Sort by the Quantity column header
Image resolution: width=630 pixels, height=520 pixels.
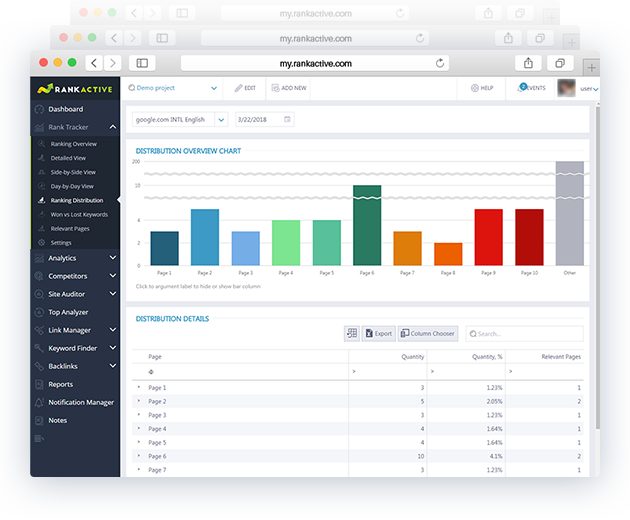pos(412,357)
